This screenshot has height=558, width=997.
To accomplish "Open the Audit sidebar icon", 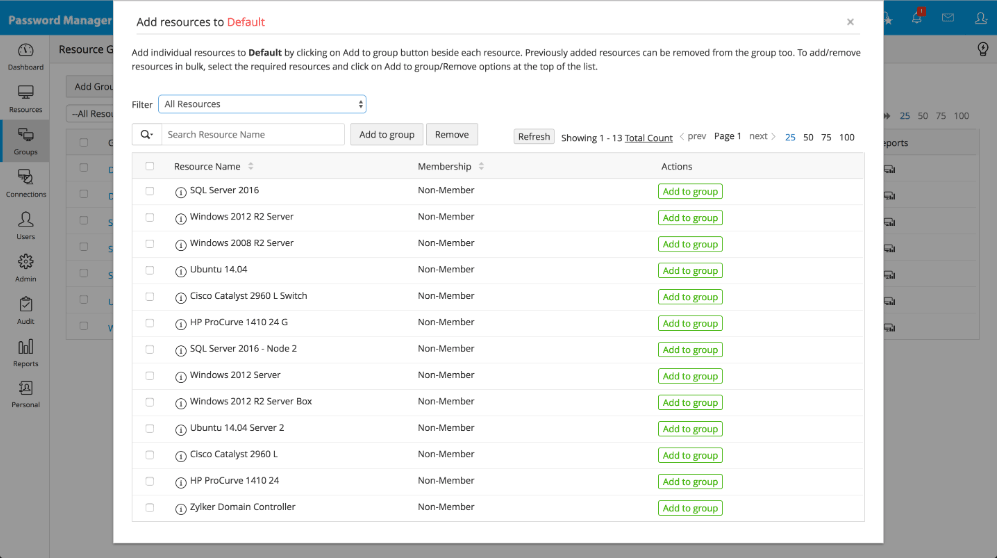I will [25, 306].
